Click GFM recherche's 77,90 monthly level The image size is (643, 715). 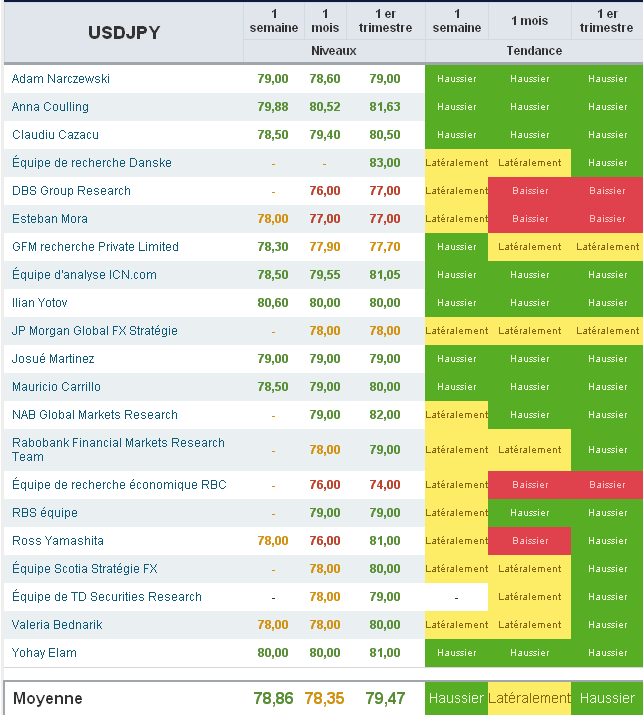pyautogui.click(x=325, y=247)
